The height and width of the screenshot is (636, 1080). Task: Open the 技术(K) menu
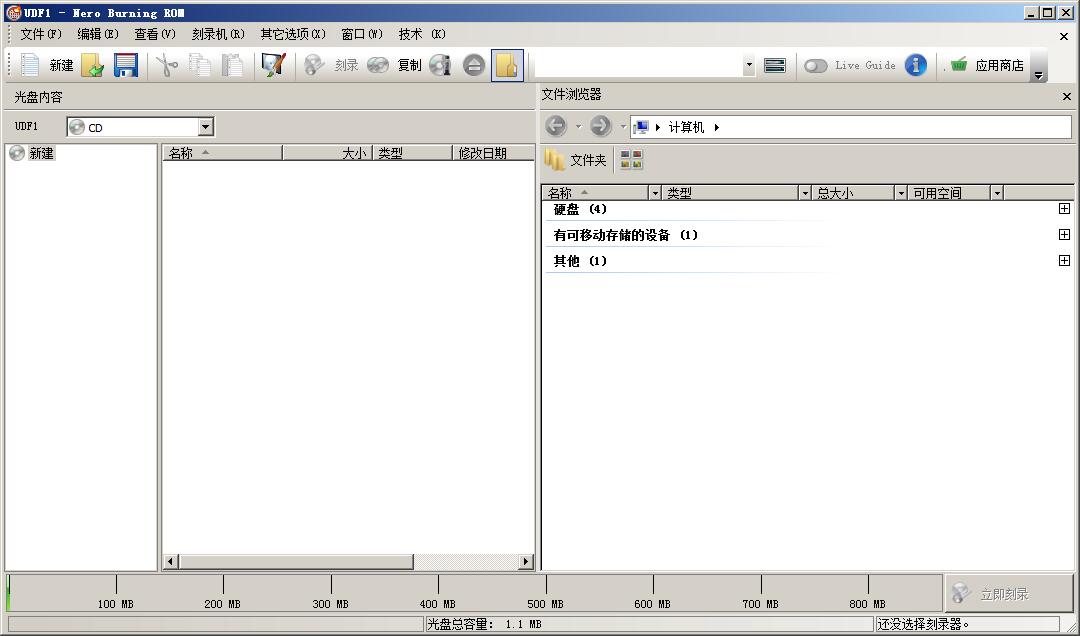[x=422, y=34]
